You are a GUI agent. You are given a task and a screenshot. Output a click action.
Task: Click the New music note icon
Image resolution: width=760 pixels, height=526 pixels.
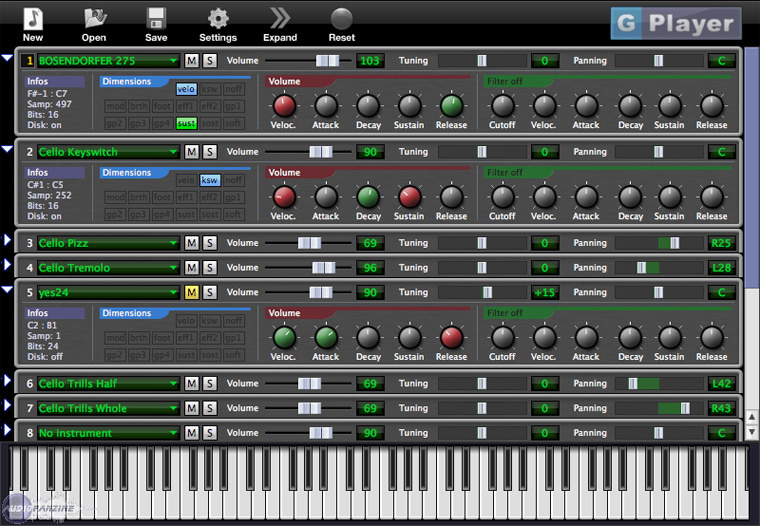[x=33, y=19]
